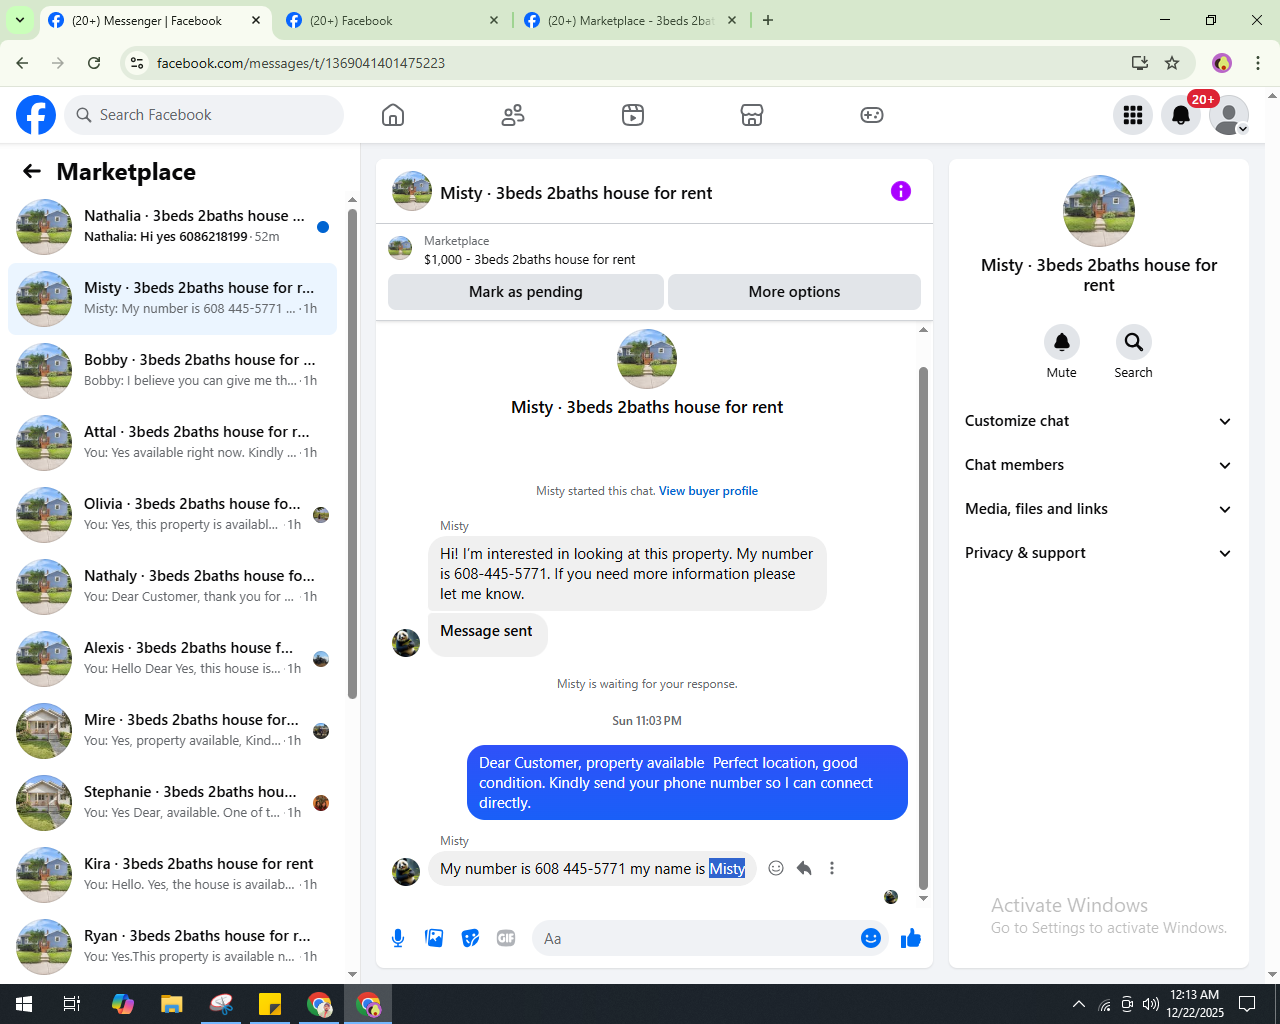The image size is (1280, 1024).
Task: Open Olivia's conversation in the list
Action: coord(172,515)
